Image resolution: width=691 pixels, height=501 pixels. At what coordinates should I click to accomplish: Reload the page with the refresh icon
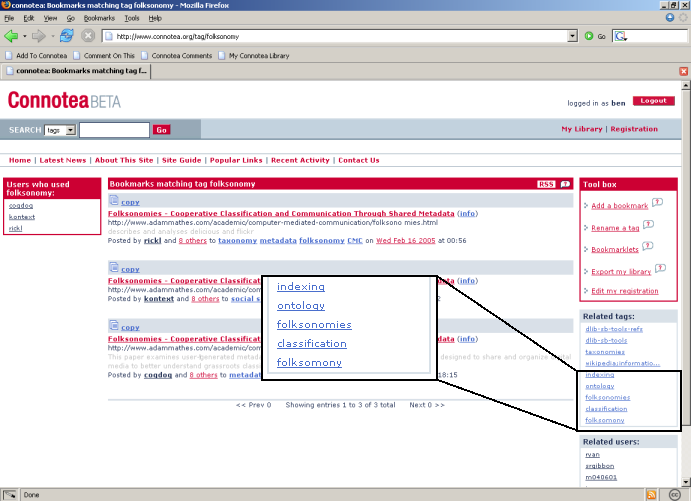pyautogui.click(x=67, y=36)
